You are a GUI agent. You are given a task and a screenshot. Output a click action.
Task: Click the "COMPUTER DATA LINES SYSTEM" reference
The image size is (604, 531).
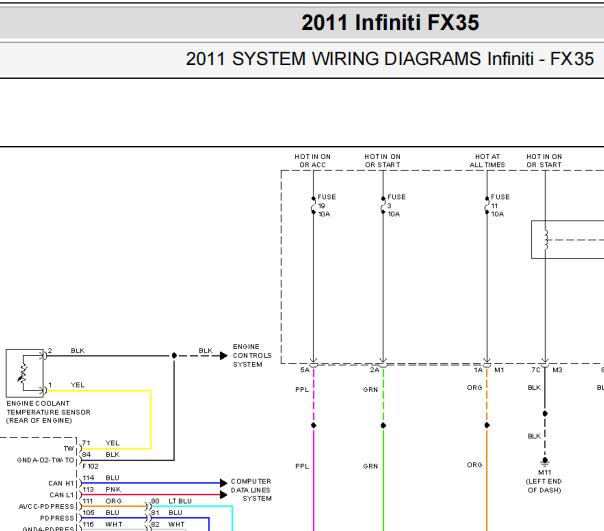pos(251,490)
